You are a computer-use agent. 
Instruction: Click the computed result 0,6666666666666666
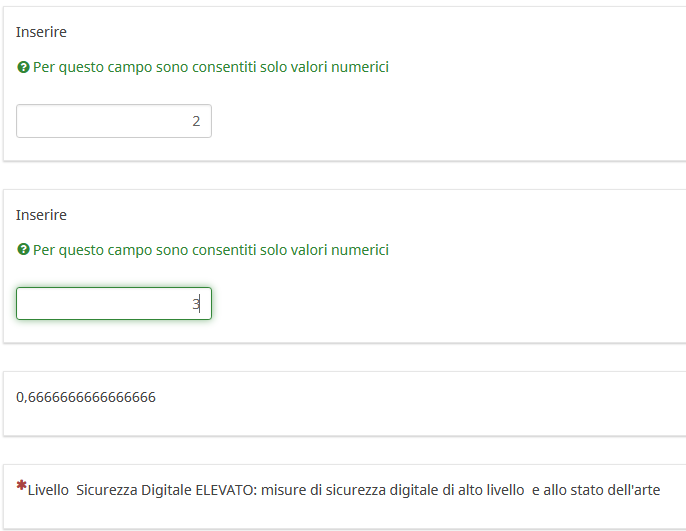pos(86,397)
